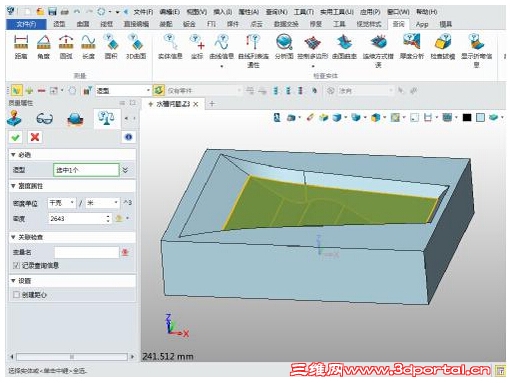Click the light blue color swatch in view toolbar
The image size is (510, 383).
480,117
